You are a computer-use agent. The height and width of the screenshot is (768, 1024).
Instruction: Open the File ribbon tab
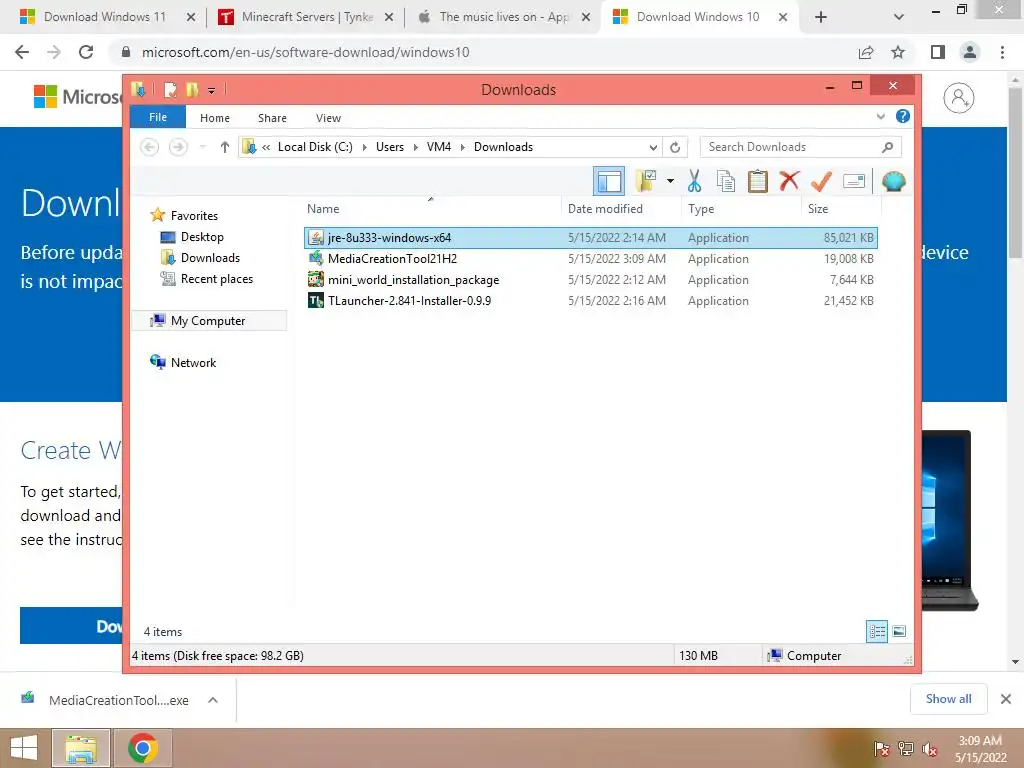pyautogui.click(x=158, y=118)
